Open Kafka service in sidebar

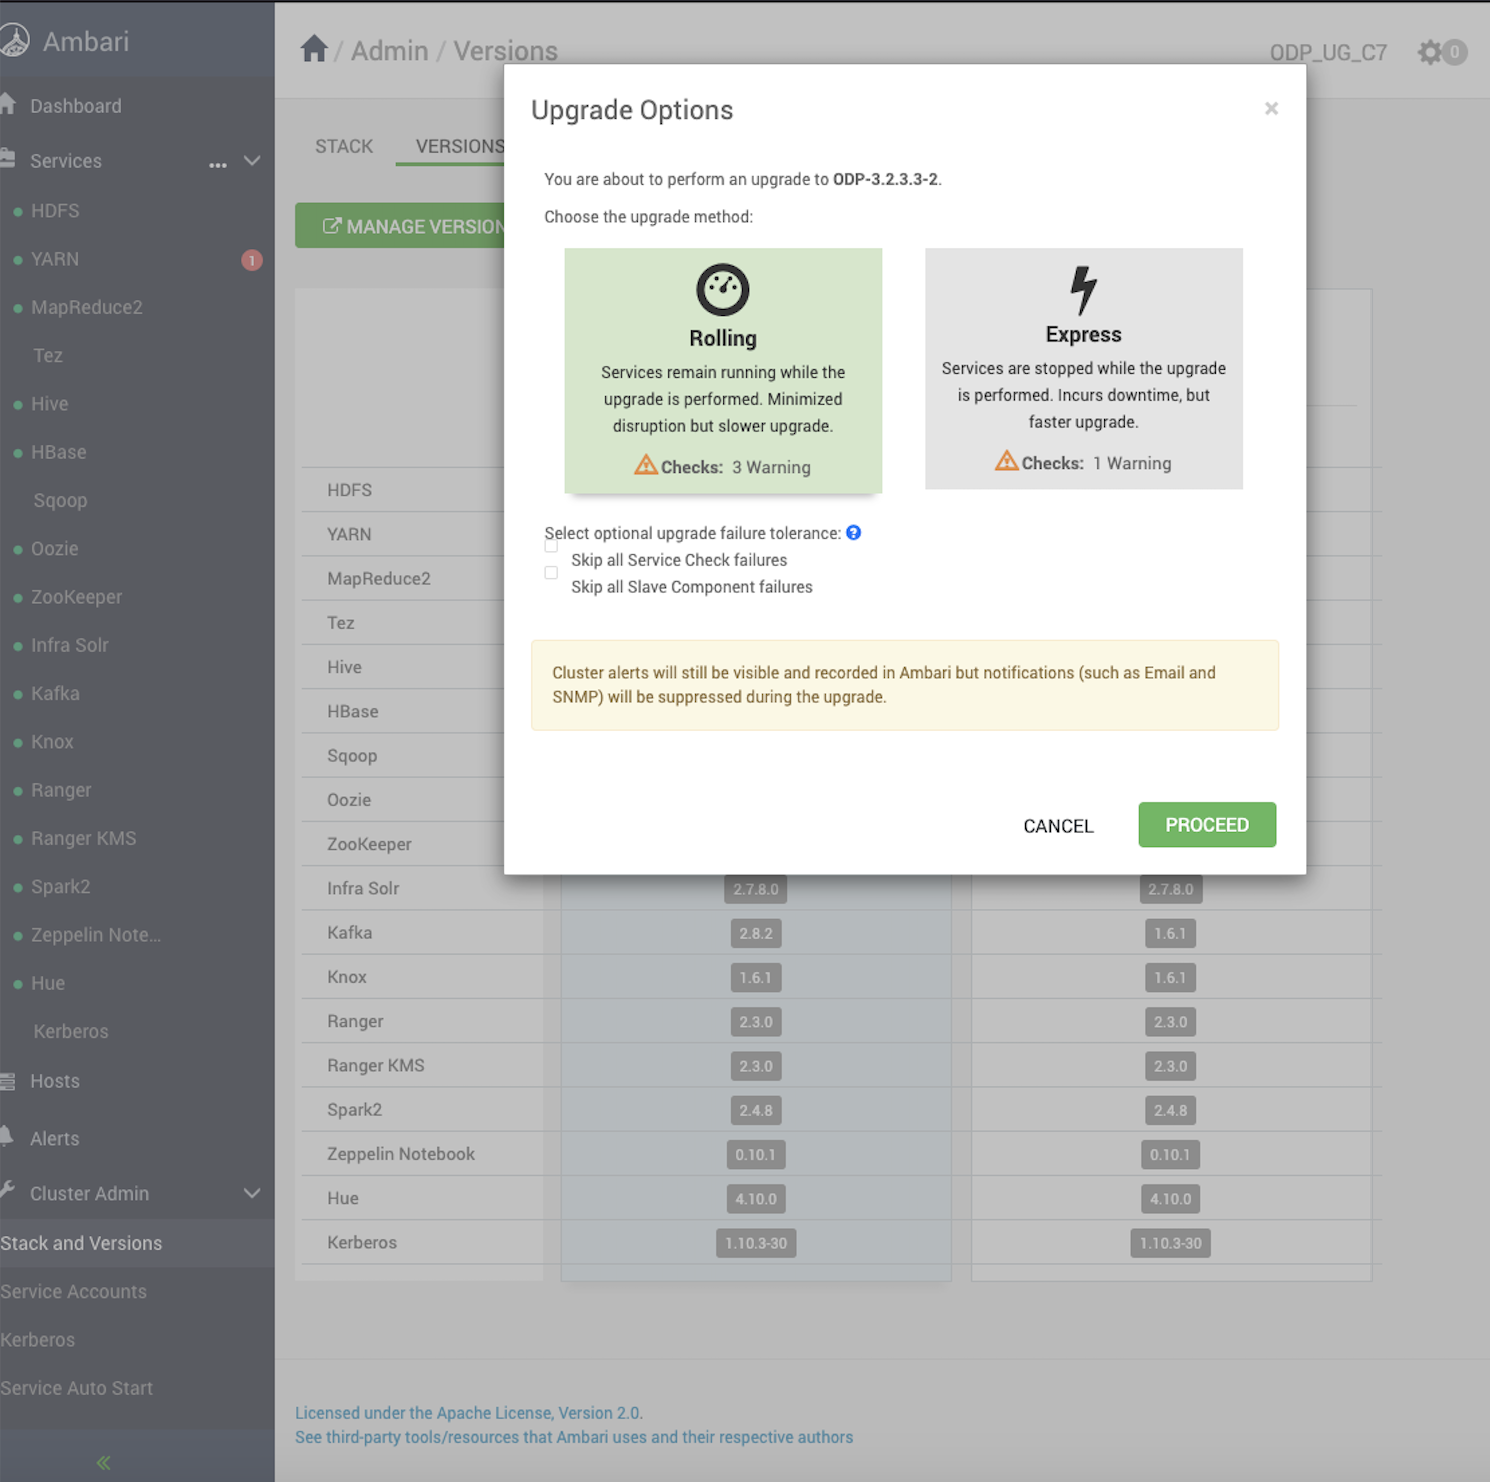[55, 693]
